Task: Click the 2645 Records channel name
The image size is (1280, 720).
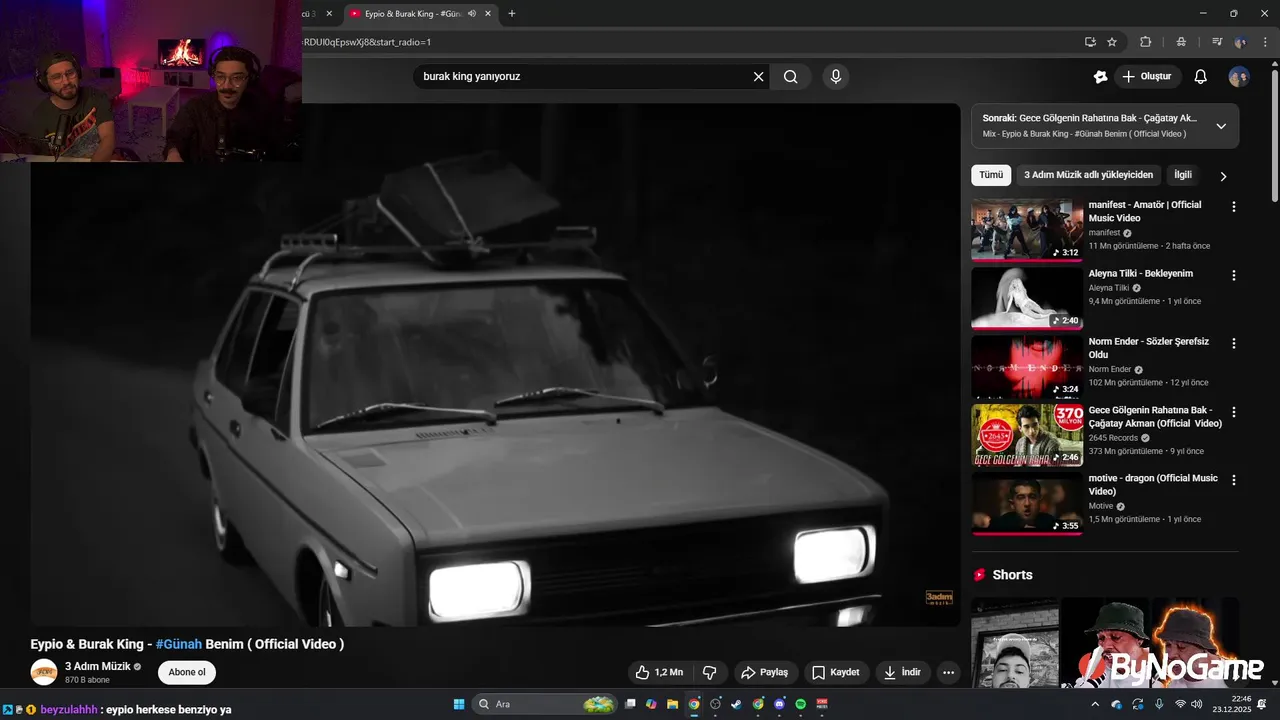Action: [x=1113, y=438]
